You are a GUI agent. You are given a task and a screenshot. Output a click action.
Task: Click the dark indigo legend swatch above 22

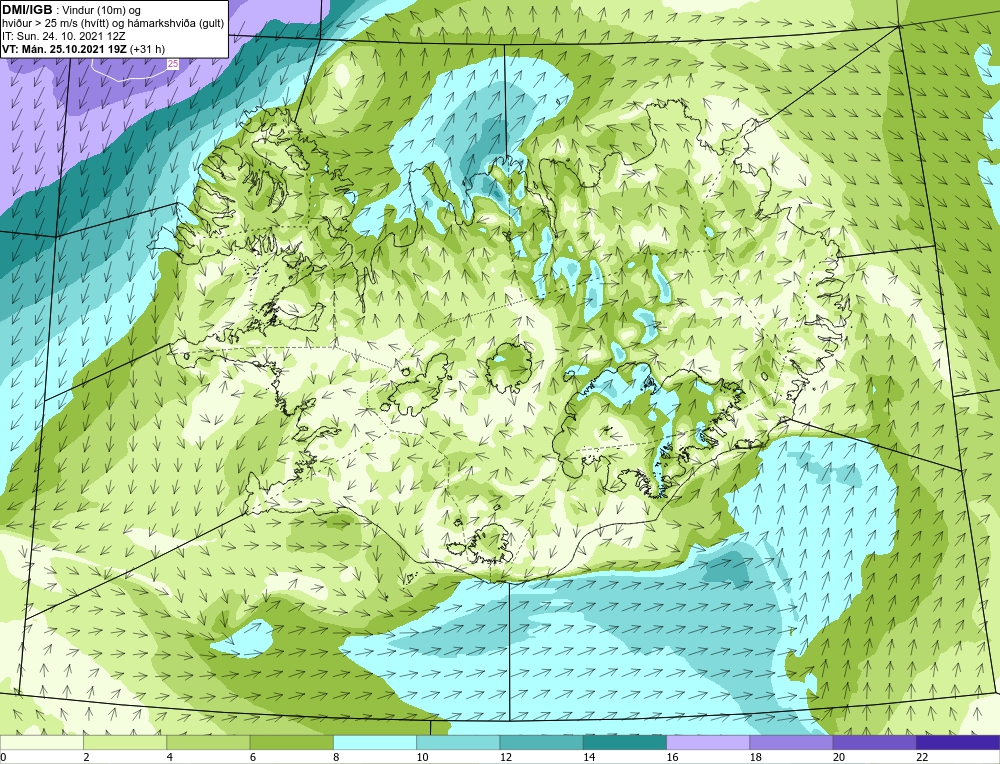(x=958, y=743)
